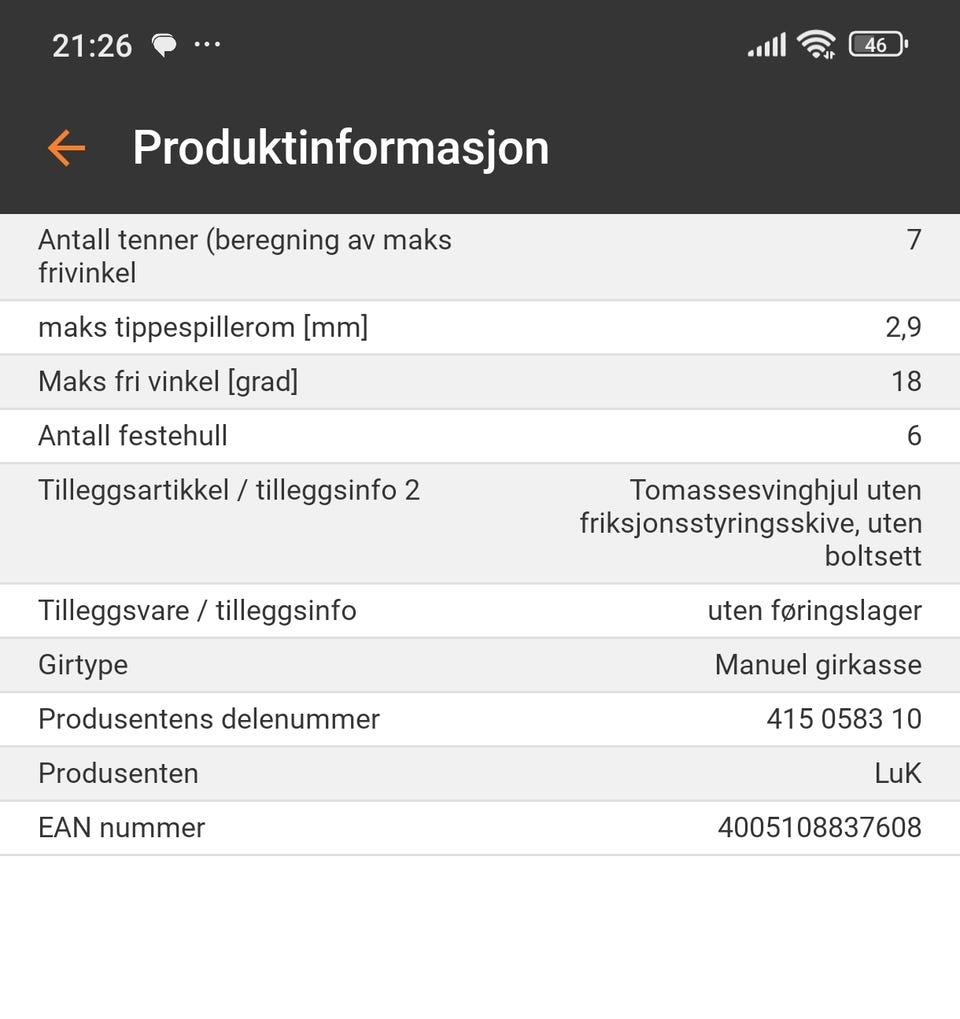Tap the orange back arrow
960x1019 pixels.
[x=66, y=148]
